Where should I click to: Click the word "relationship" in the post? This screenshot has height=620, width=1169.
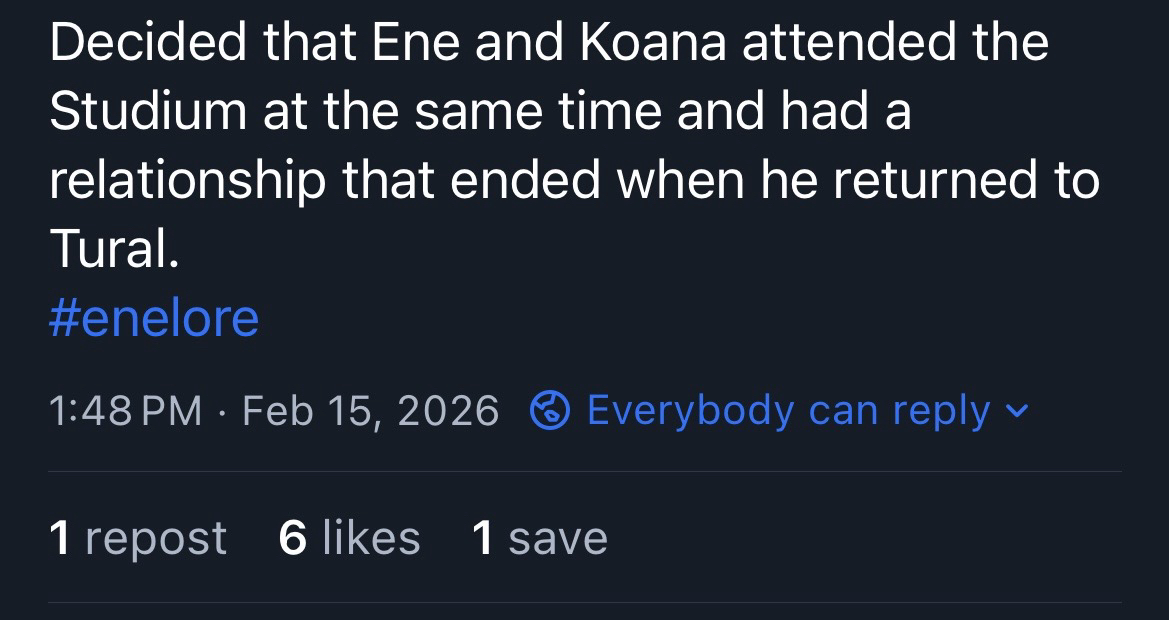pyautogui.click(x=187, y=181)
